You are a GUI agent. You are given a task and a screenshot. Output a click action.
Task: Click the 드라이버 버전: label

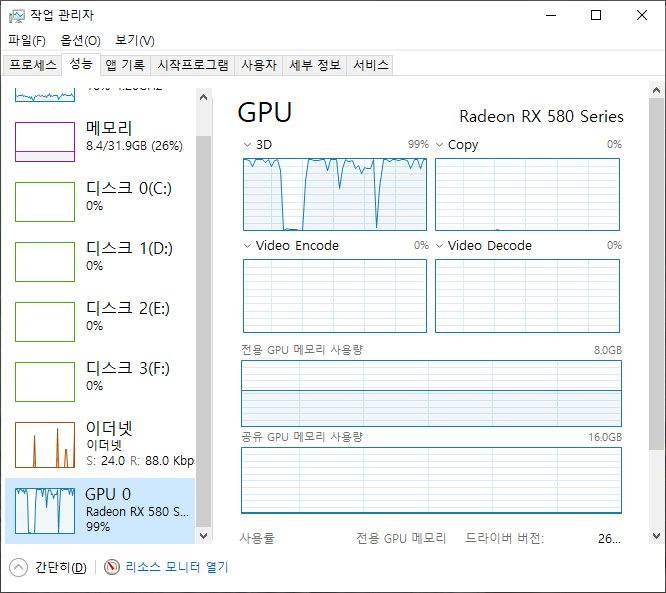504,539
